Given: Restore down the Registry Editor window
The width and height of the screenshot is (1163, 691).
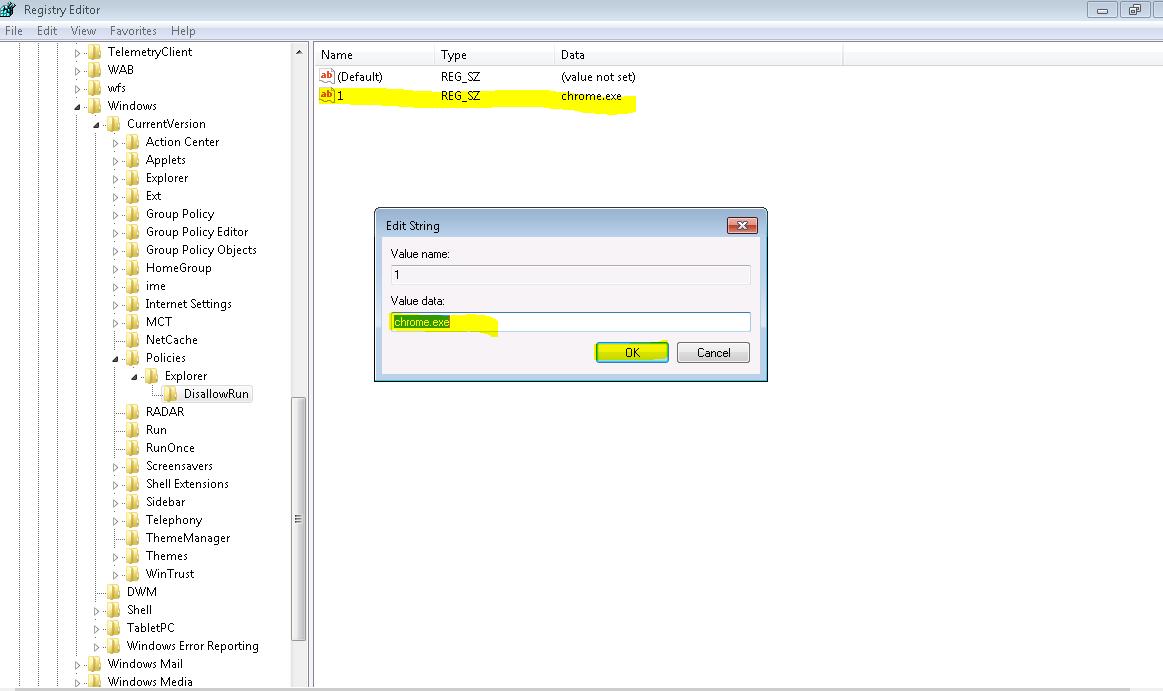Looking at the screenshot, I should 1135,10.
